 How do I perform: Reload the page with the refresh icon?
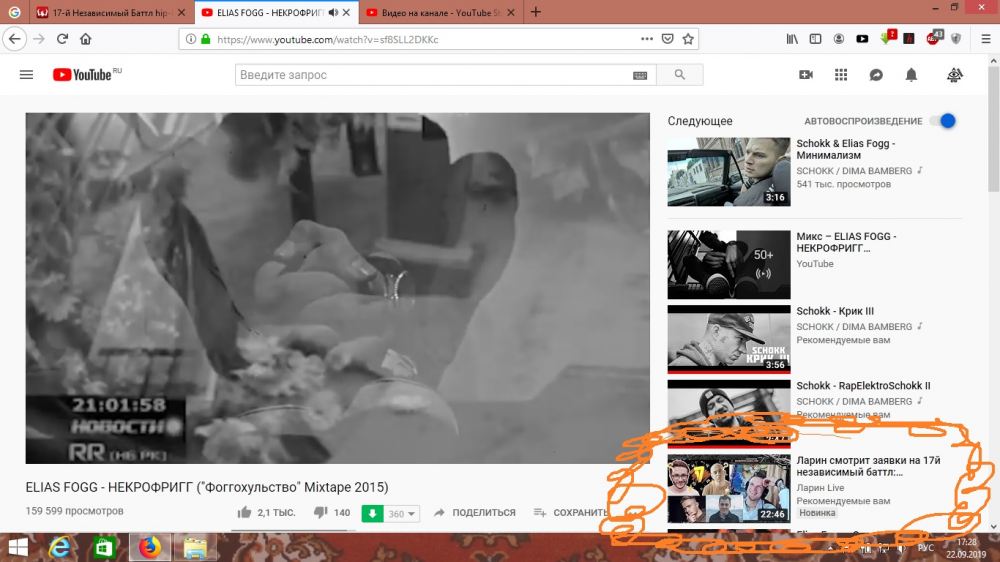[62, 39]
